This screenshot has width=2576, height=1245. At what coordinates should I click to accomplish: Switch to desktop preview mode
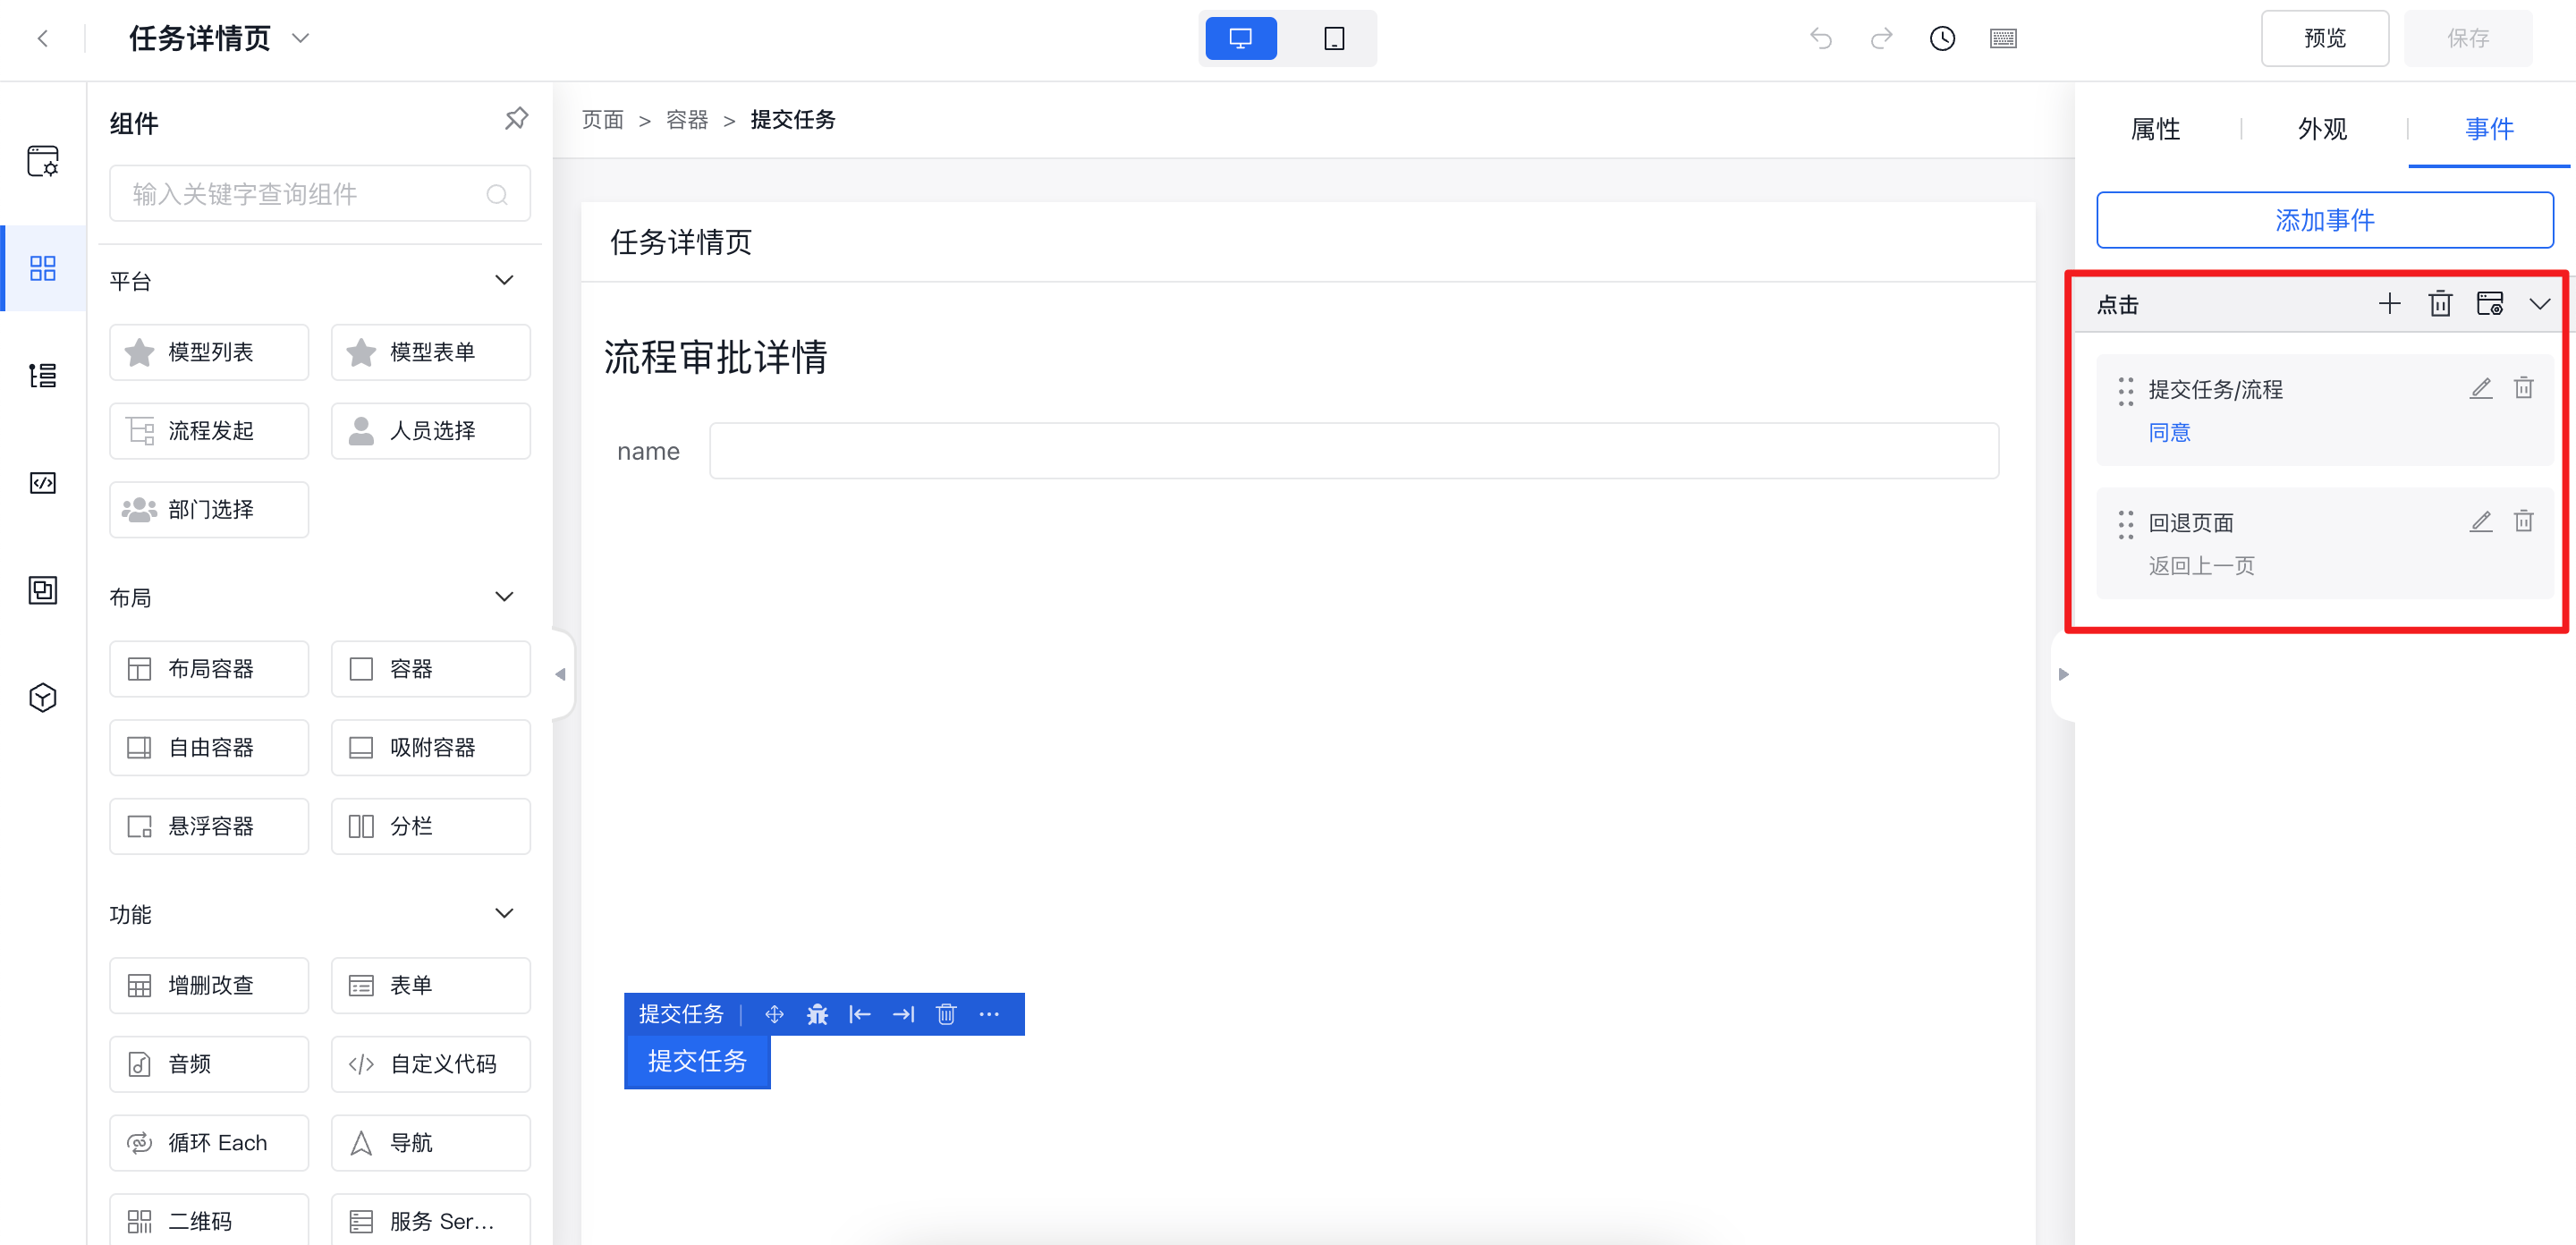(x=1240, y=39)
